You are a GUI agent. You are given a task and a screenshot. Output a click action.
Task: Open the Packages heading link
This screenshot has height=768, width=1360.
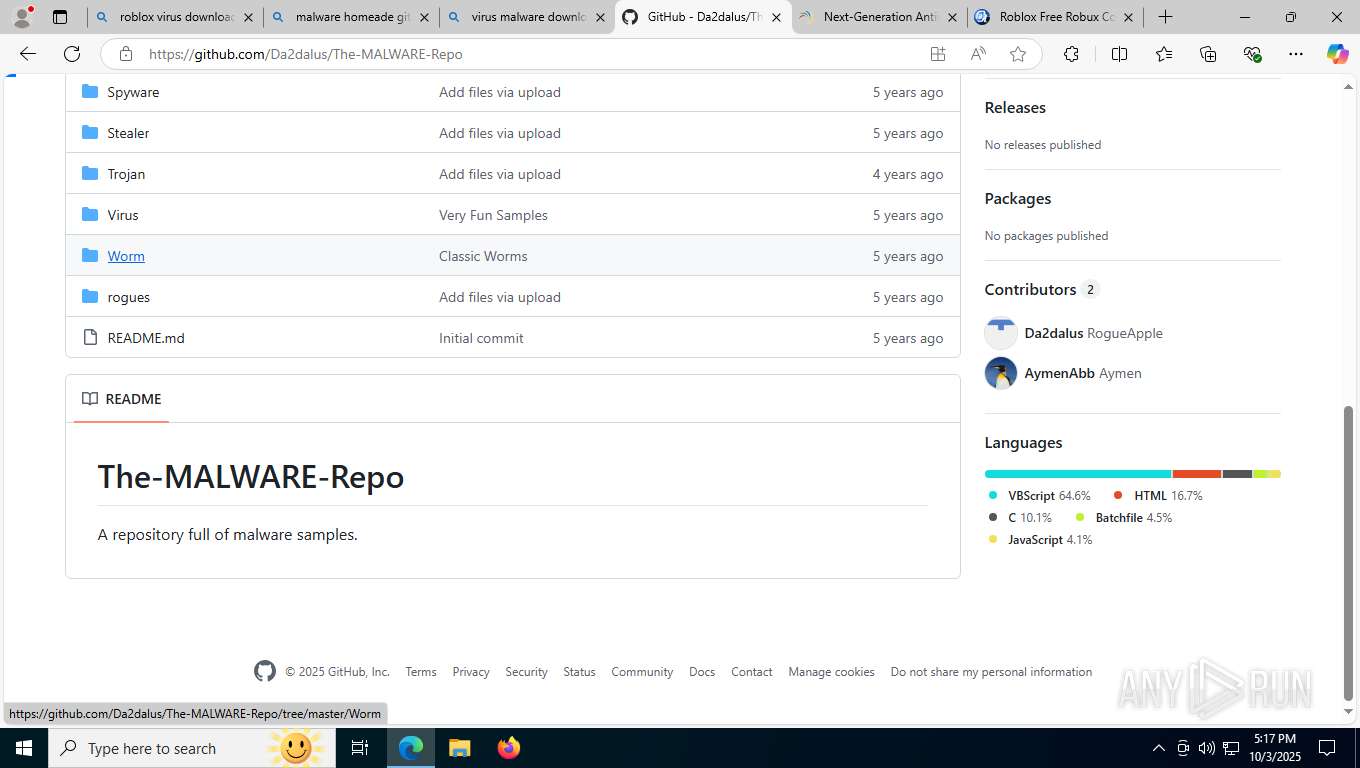point(1017,198)
